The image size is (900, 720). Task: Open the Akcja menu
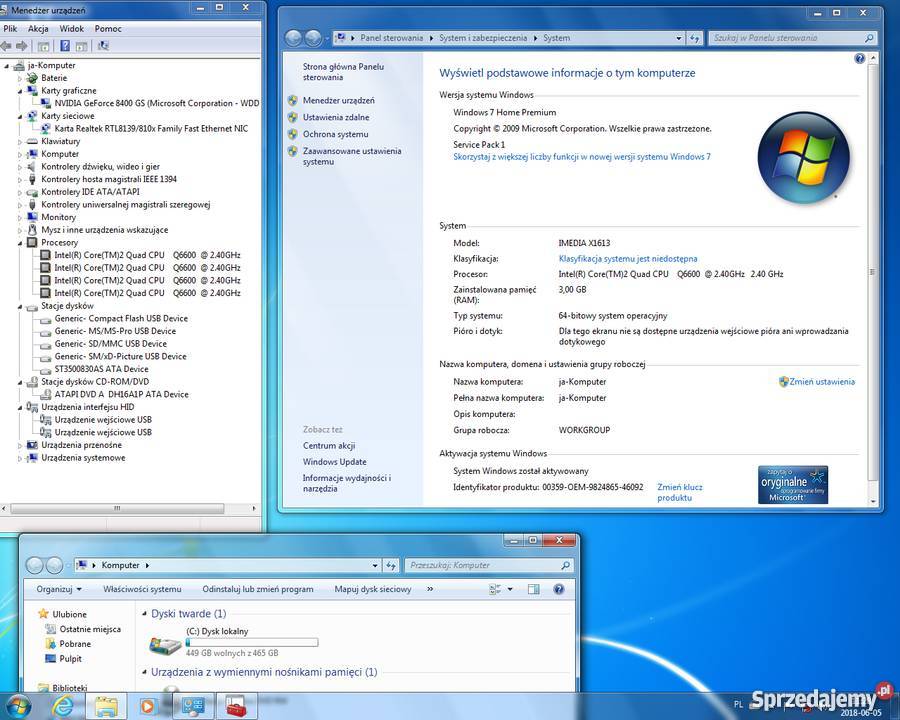(38, 29)
